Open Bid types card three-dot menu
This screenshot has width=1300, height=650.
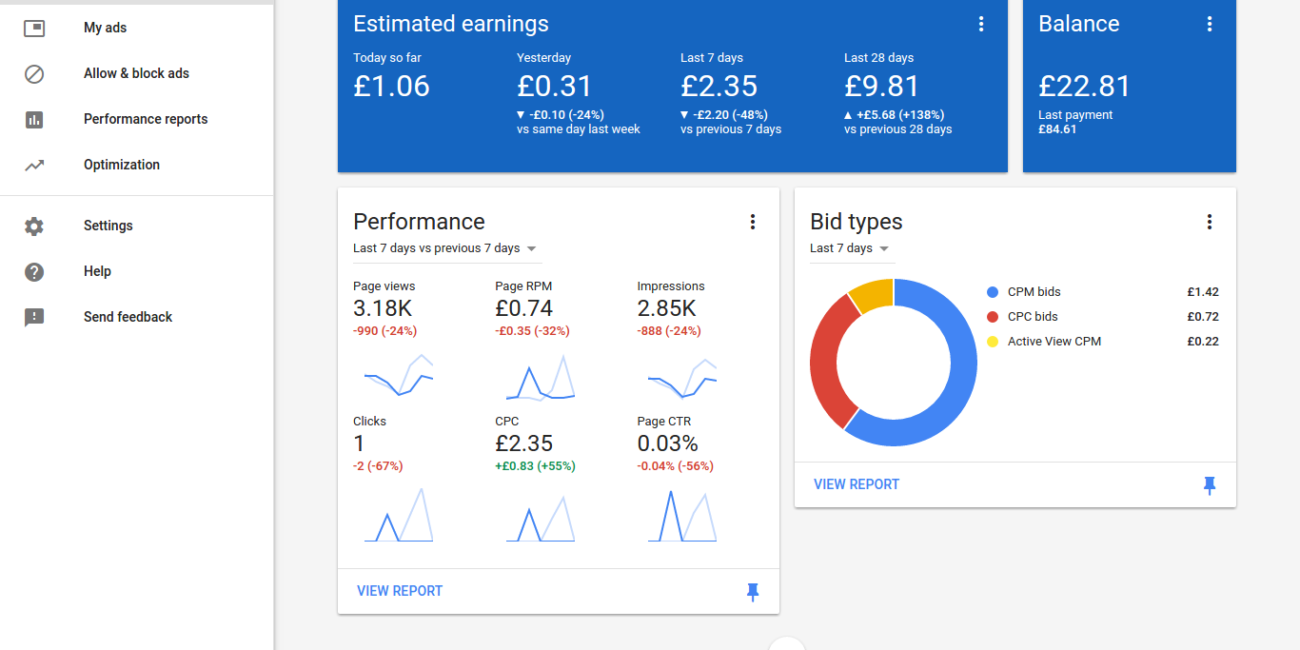coord(1209,222)
